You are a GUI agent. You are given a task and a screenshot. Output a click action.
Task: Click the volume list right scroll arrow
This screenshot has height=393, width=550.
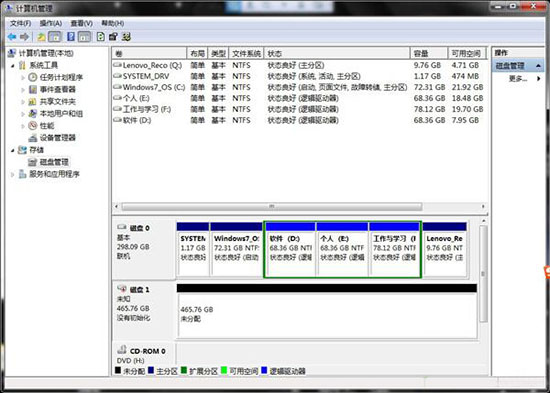point(483,206)
